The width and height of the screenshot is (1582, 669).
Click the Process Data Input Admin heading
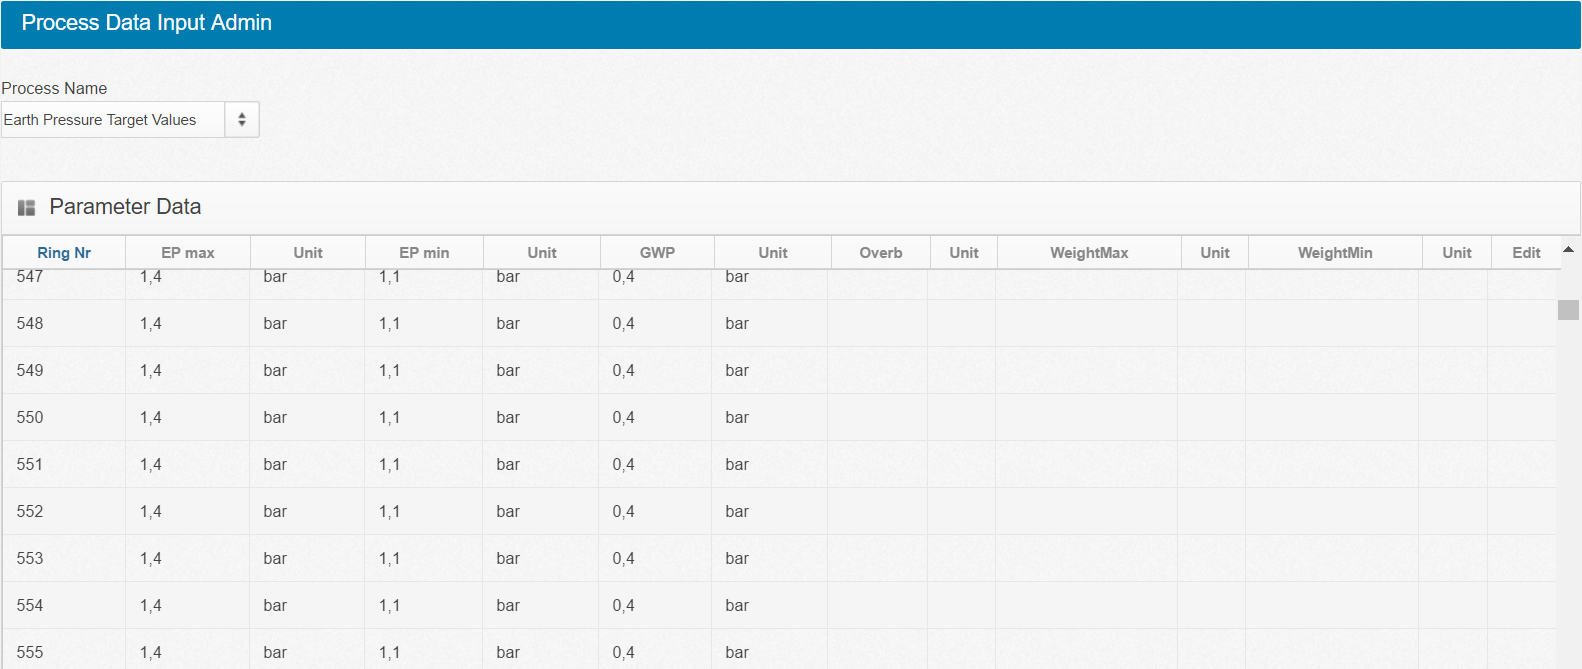click(147, 23)
